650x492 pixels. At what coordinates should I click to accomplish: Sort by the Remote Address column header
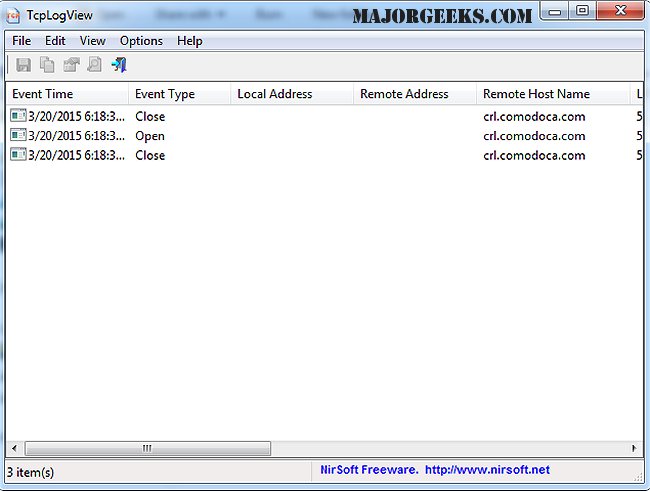415,94
